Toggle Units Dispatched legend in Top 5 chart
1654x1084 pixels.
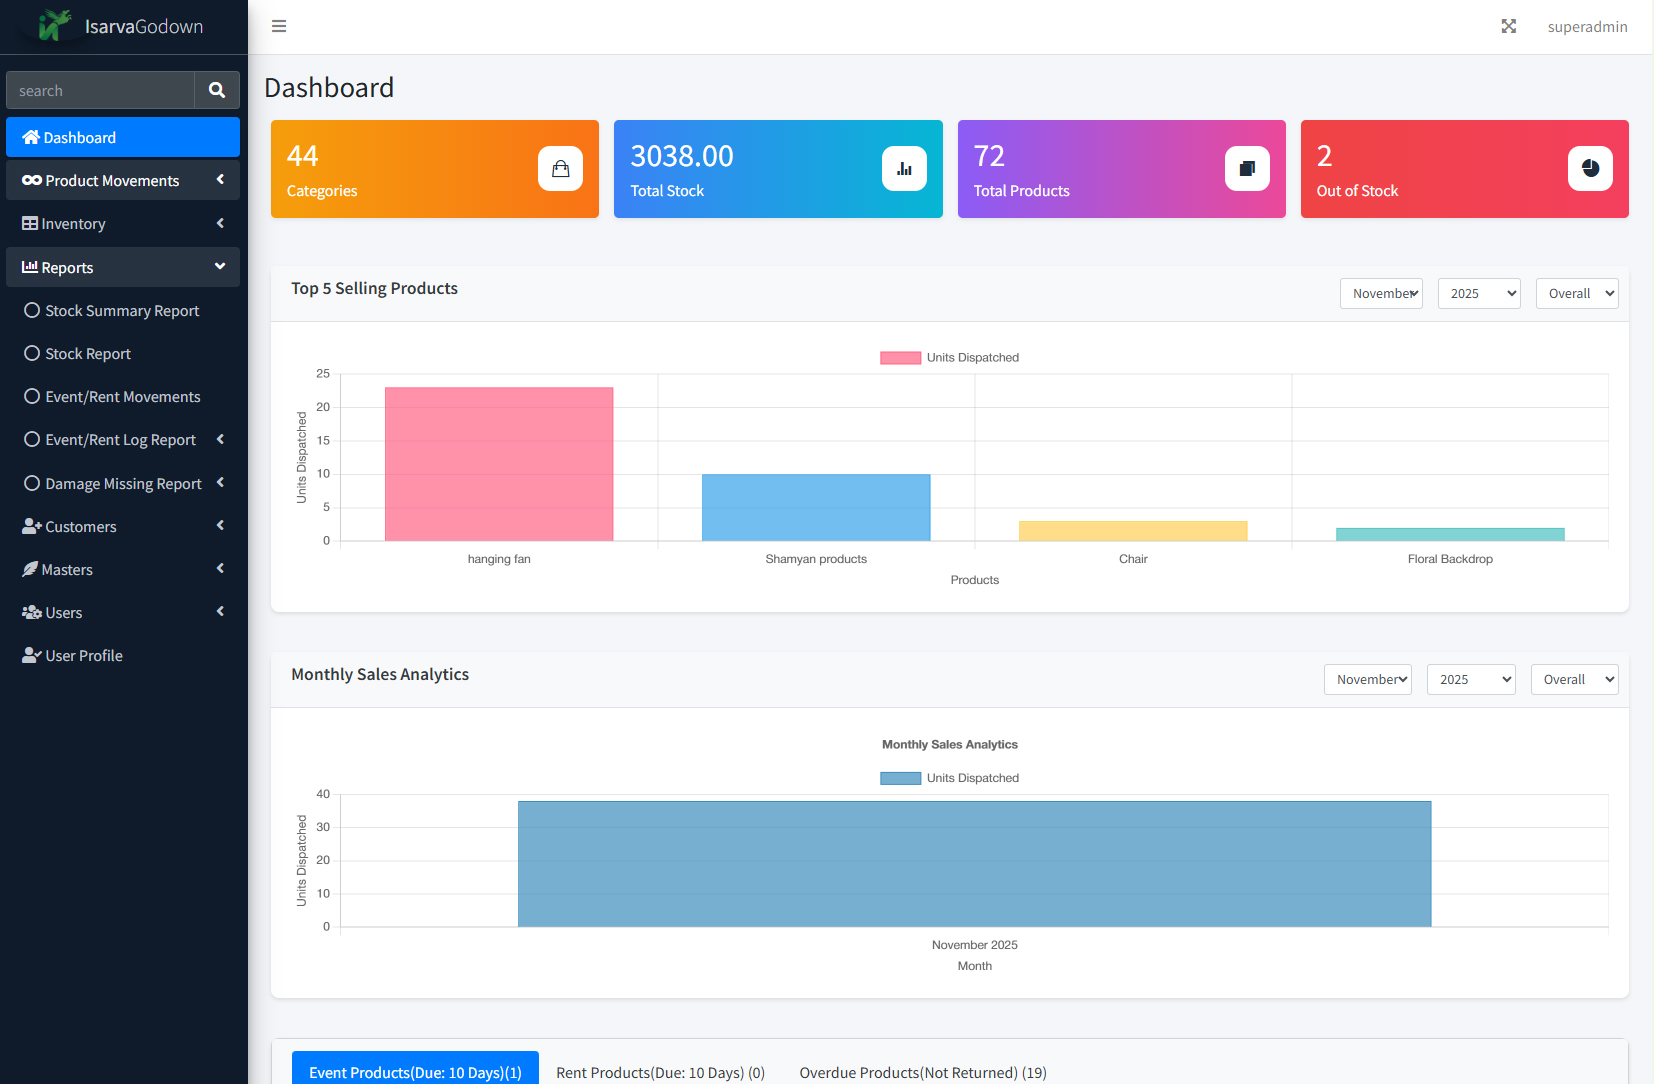[949, 357]
